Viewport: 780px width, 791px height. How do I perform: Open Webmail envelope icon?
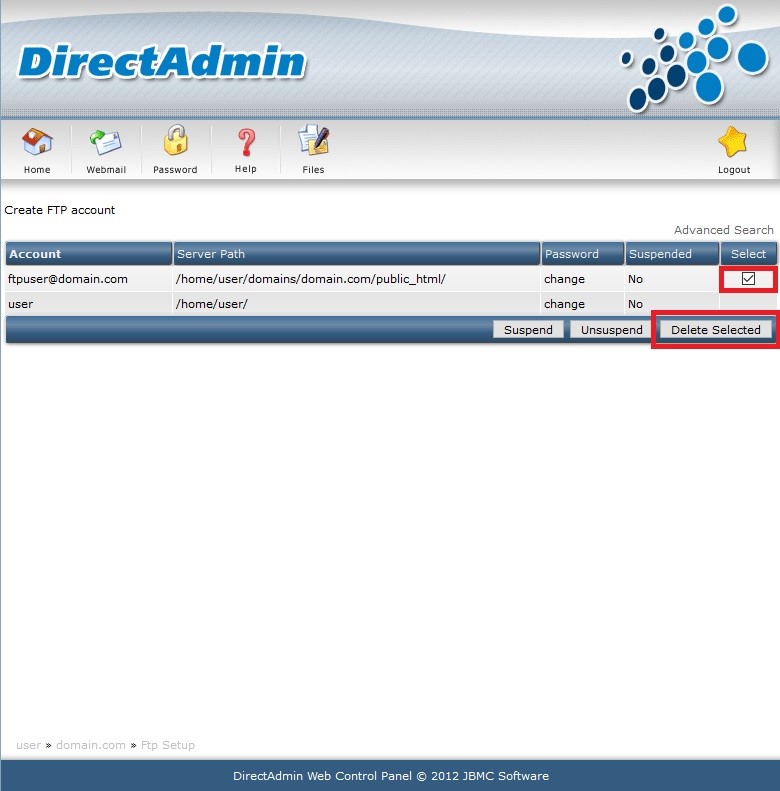click(105, 142)
